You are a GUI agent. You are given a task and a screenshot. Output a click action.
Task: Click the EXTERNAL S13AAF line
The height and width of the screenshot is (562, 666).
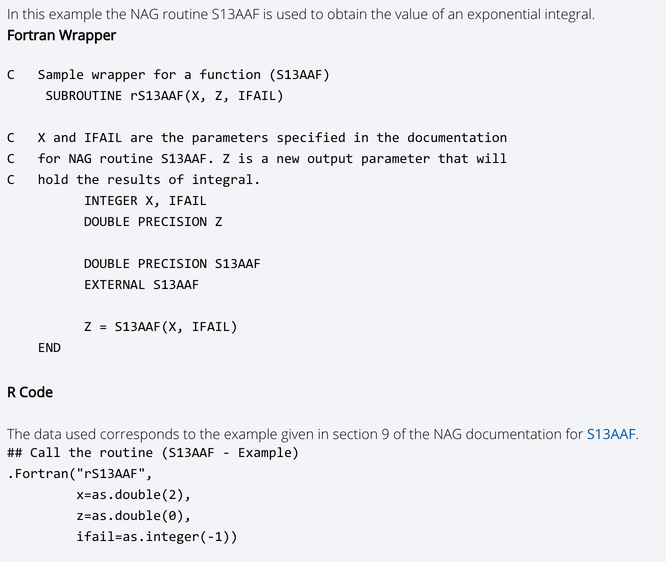click(141, 285)
